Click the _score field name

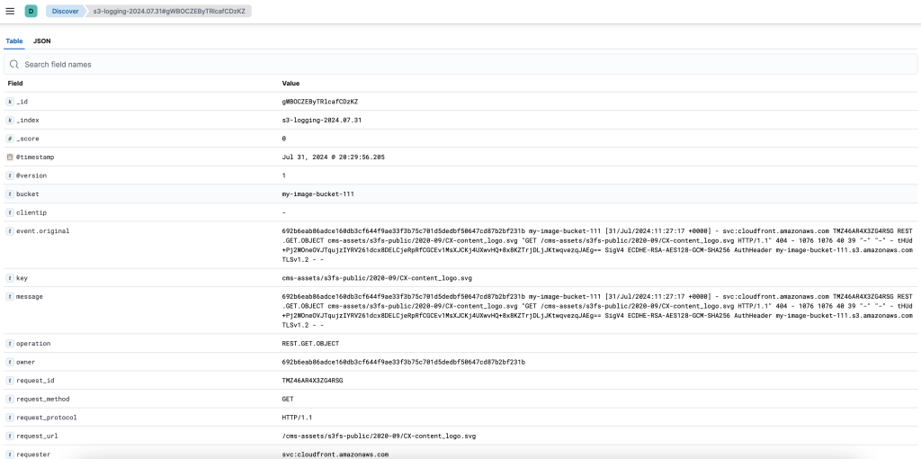point(26,139)
